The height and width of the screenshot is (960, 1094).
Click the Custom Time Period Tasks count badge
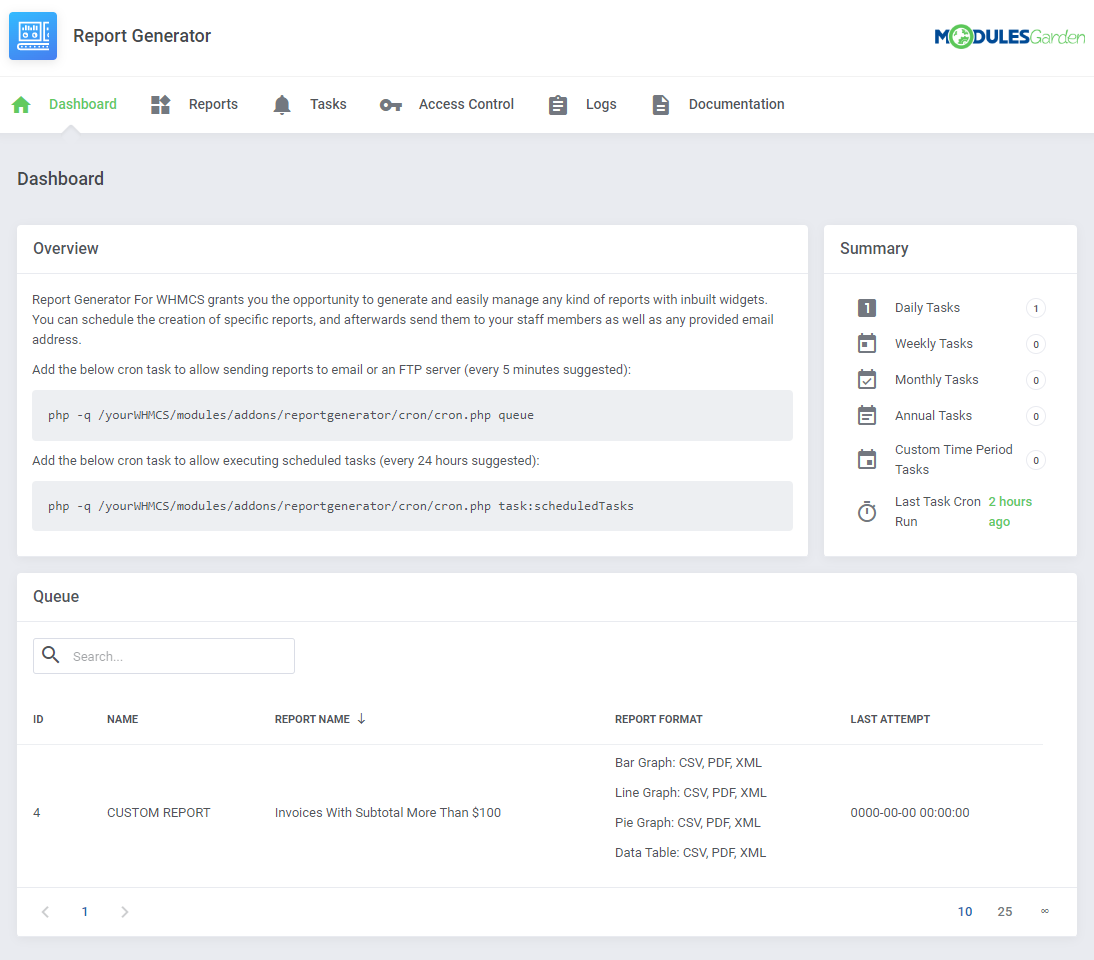[1035, 460]
